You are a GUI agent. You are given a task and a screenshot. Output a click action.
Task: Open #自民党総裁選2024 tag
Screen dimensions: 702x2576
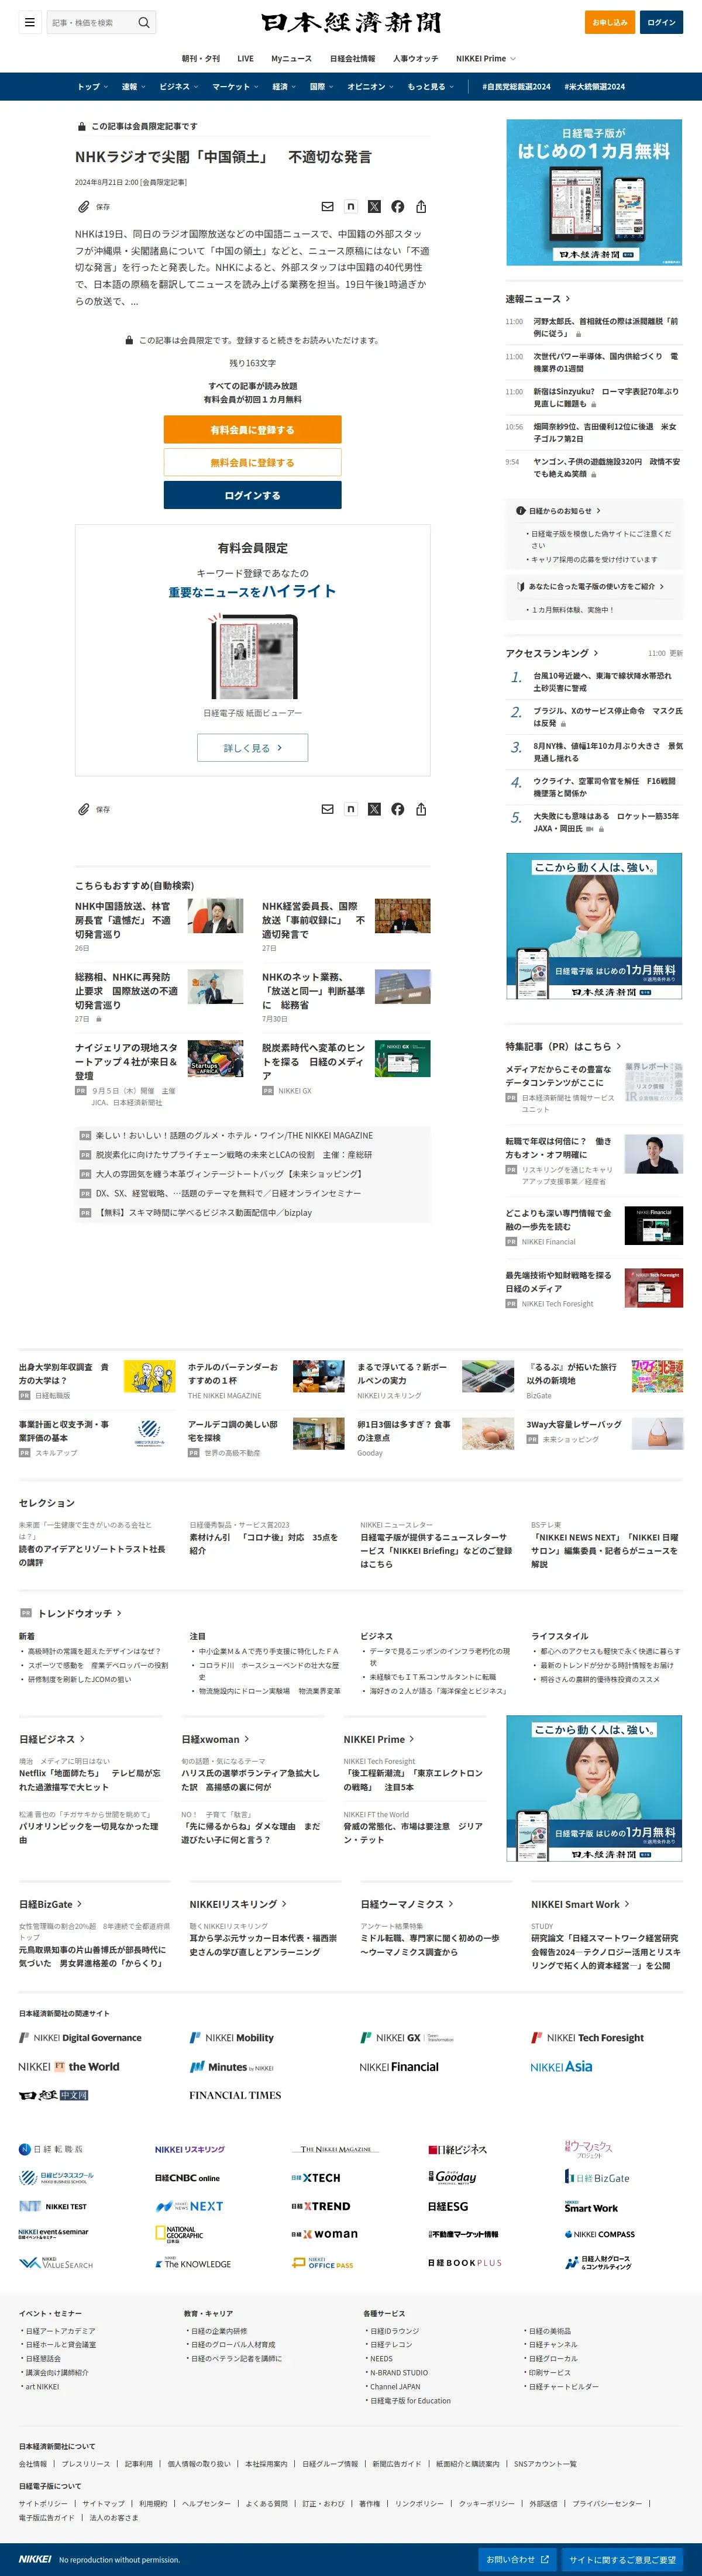pyautogui.click(x=516, y=87)
